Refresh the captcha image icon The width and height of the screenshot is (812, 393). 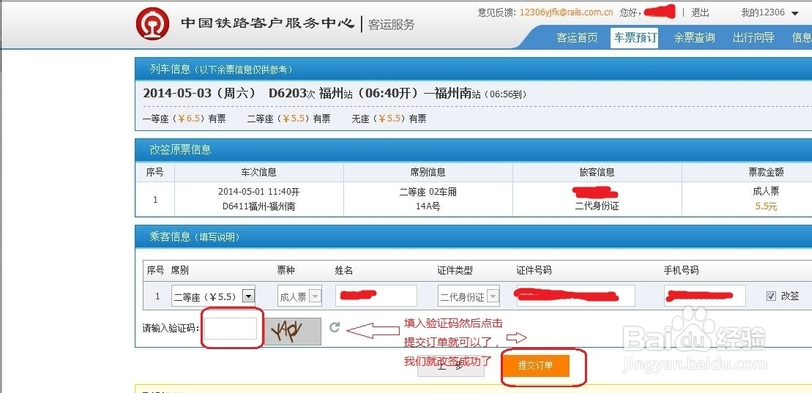[x=335, y=327]
